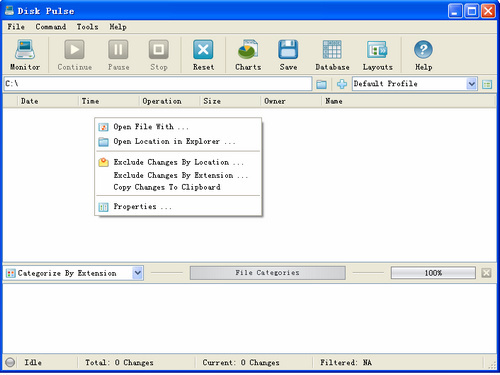Open profile options icon right of Default Profile

coord(487,84)
